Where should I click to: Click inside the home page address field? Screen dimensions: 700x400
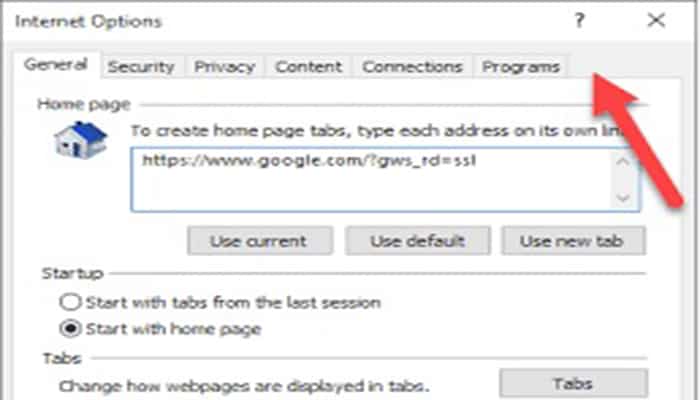coord(370,180)
